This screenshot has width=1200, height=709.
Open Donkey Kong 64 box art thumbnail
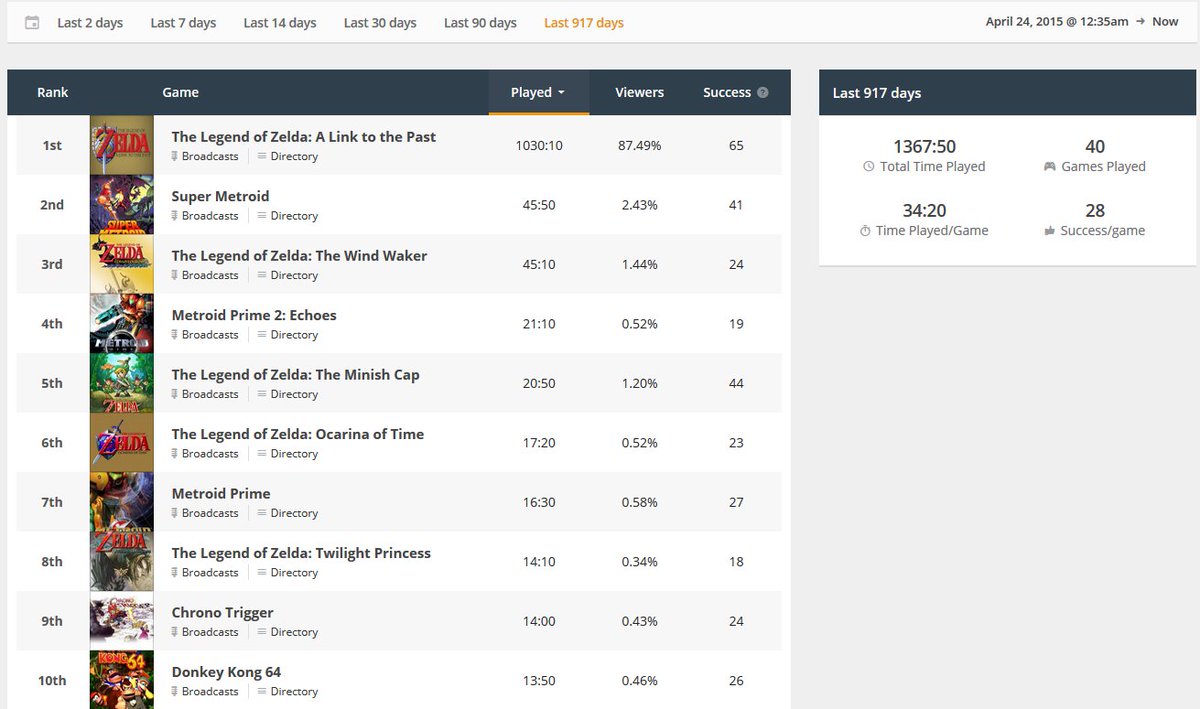coord(122,680)
